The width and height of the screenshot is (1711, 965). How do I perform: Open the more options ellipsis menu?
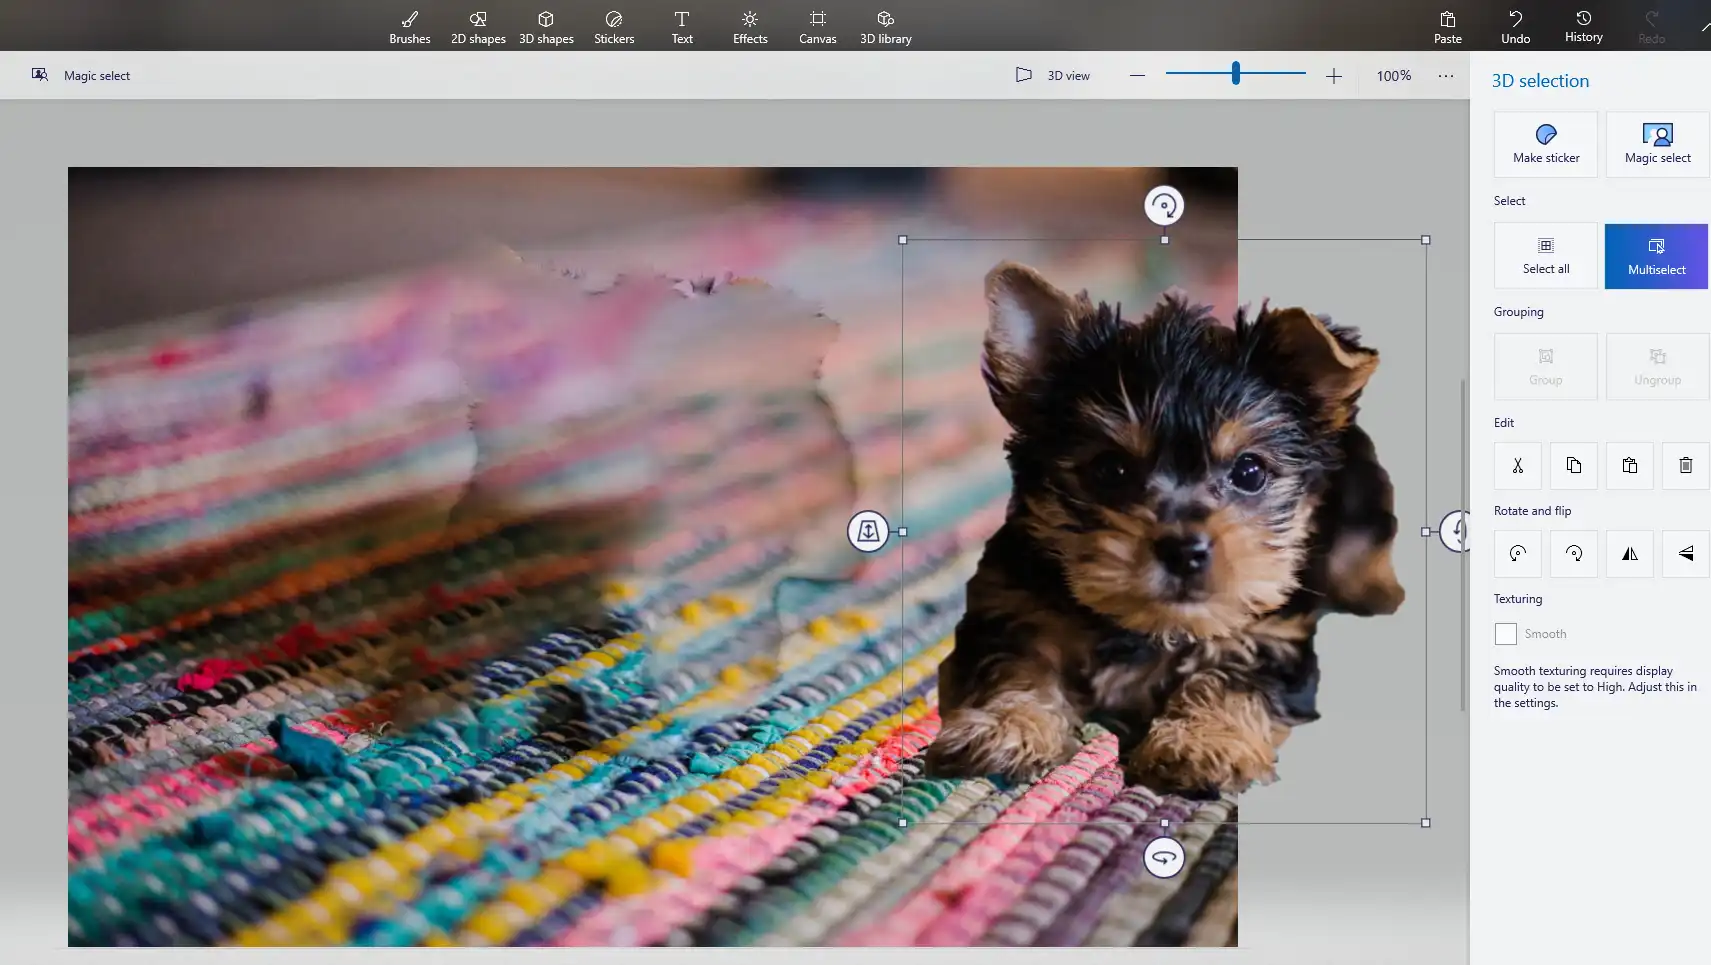click(x=1446, y=76)
